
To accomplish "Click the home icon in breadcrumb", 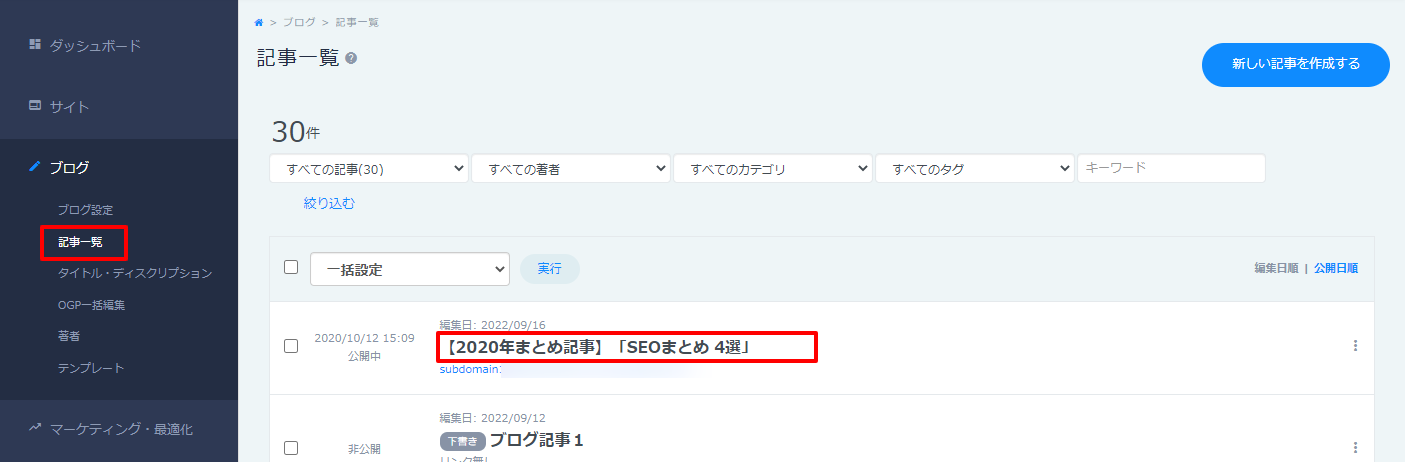I will pyautogui.click(x=259, y=22).
